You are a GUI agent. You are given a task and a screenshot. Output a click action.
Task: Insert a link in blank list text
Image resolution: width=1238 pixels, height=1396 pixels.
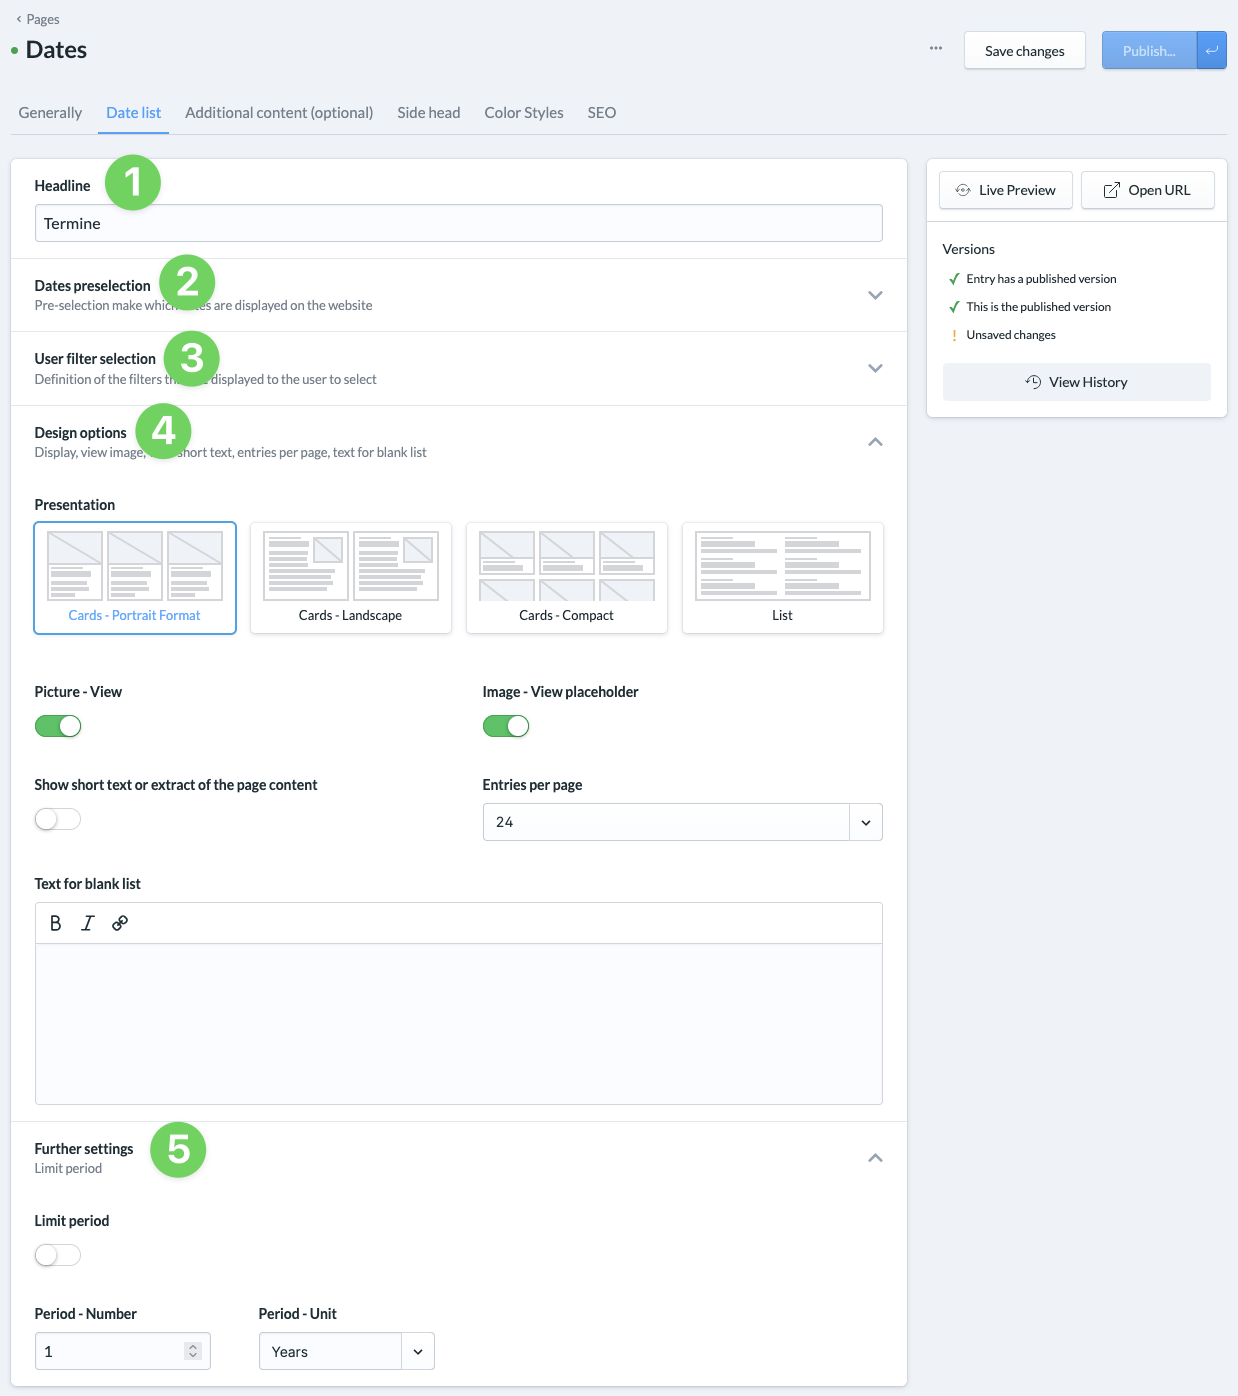(x=120, y=923)
